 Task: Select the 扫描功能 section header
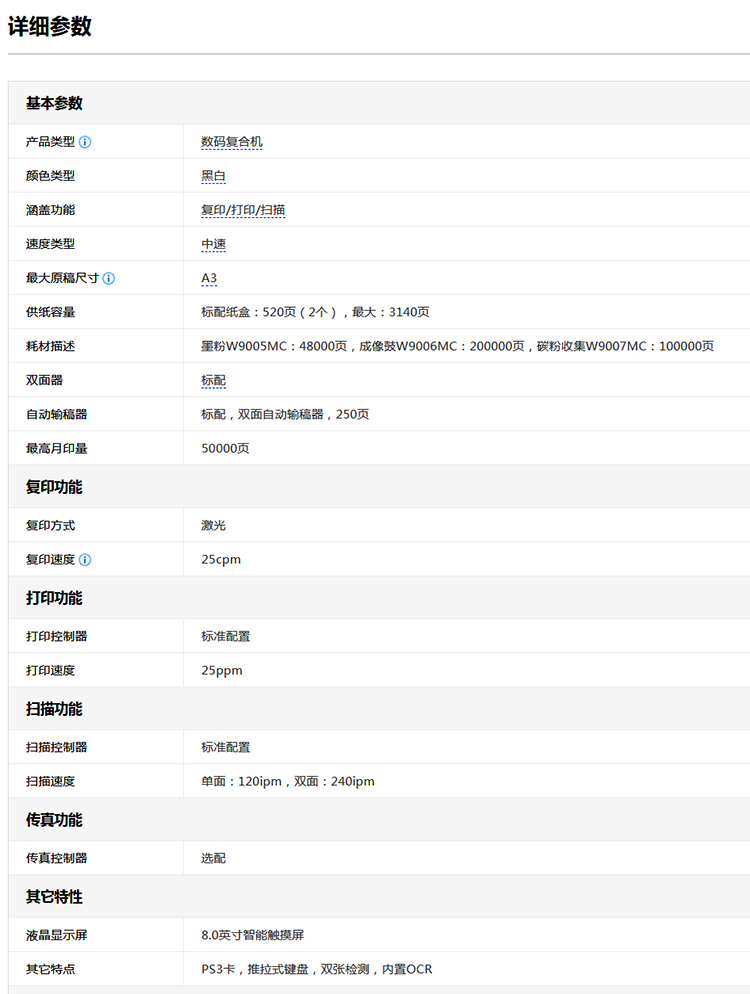coord(54,709)
